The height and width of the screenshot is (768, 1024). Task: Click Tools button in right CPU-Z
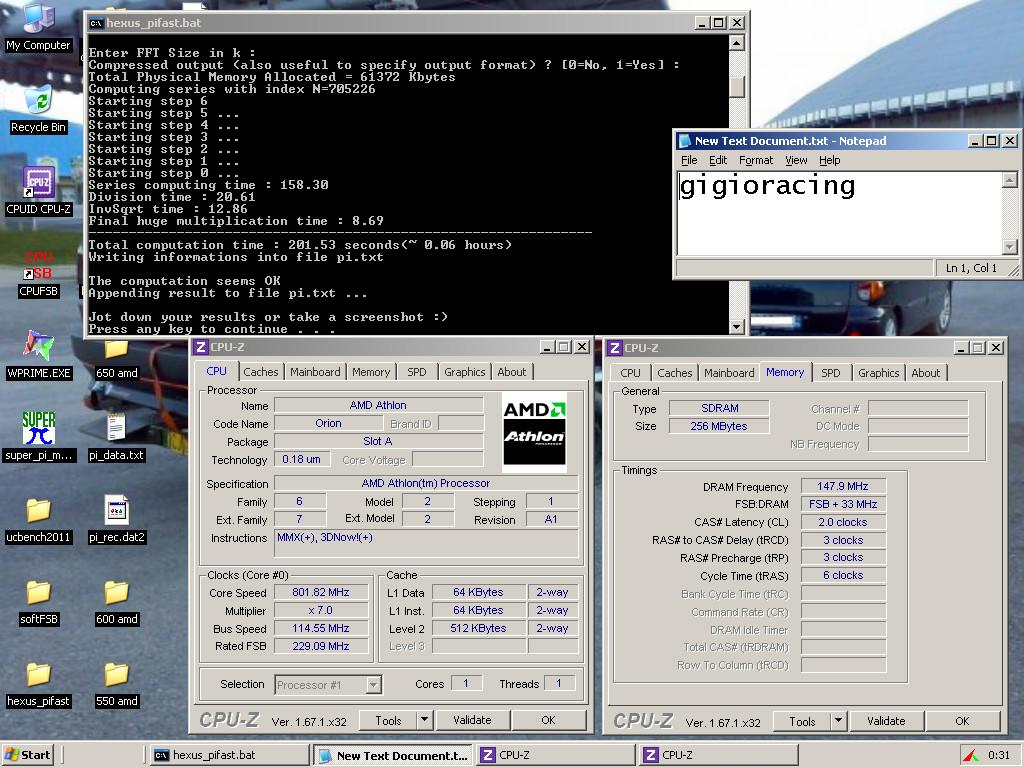(802, 721)
